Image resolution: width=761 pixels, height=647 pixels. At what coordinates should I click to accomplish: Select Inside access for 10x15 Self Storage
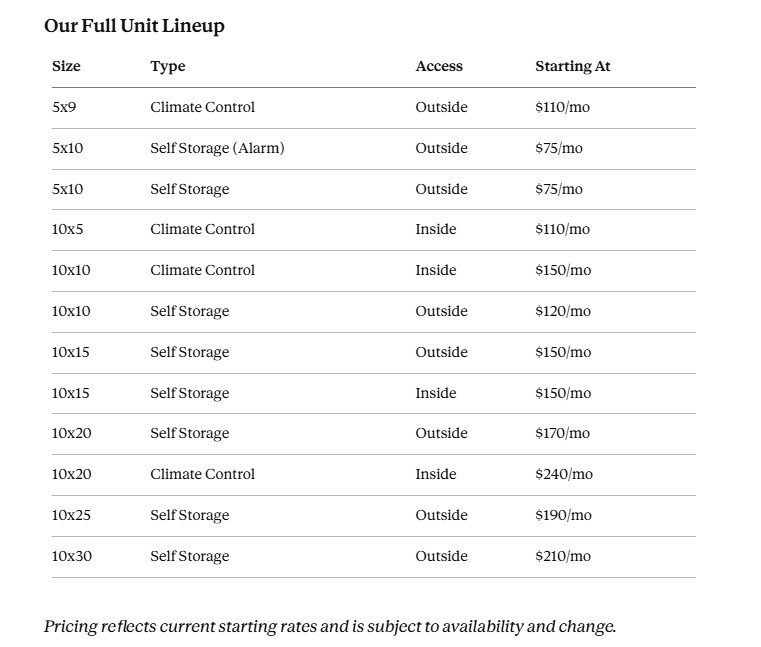[x=436, y=393]
